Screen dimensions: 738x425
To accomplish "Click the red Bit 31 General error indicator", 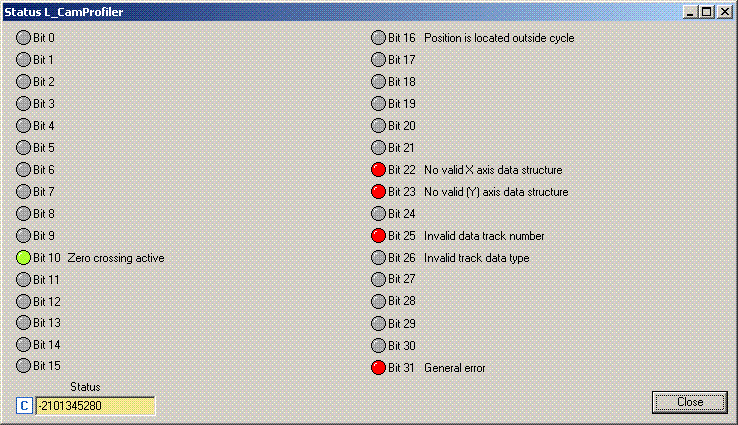I will coord(379,368).
